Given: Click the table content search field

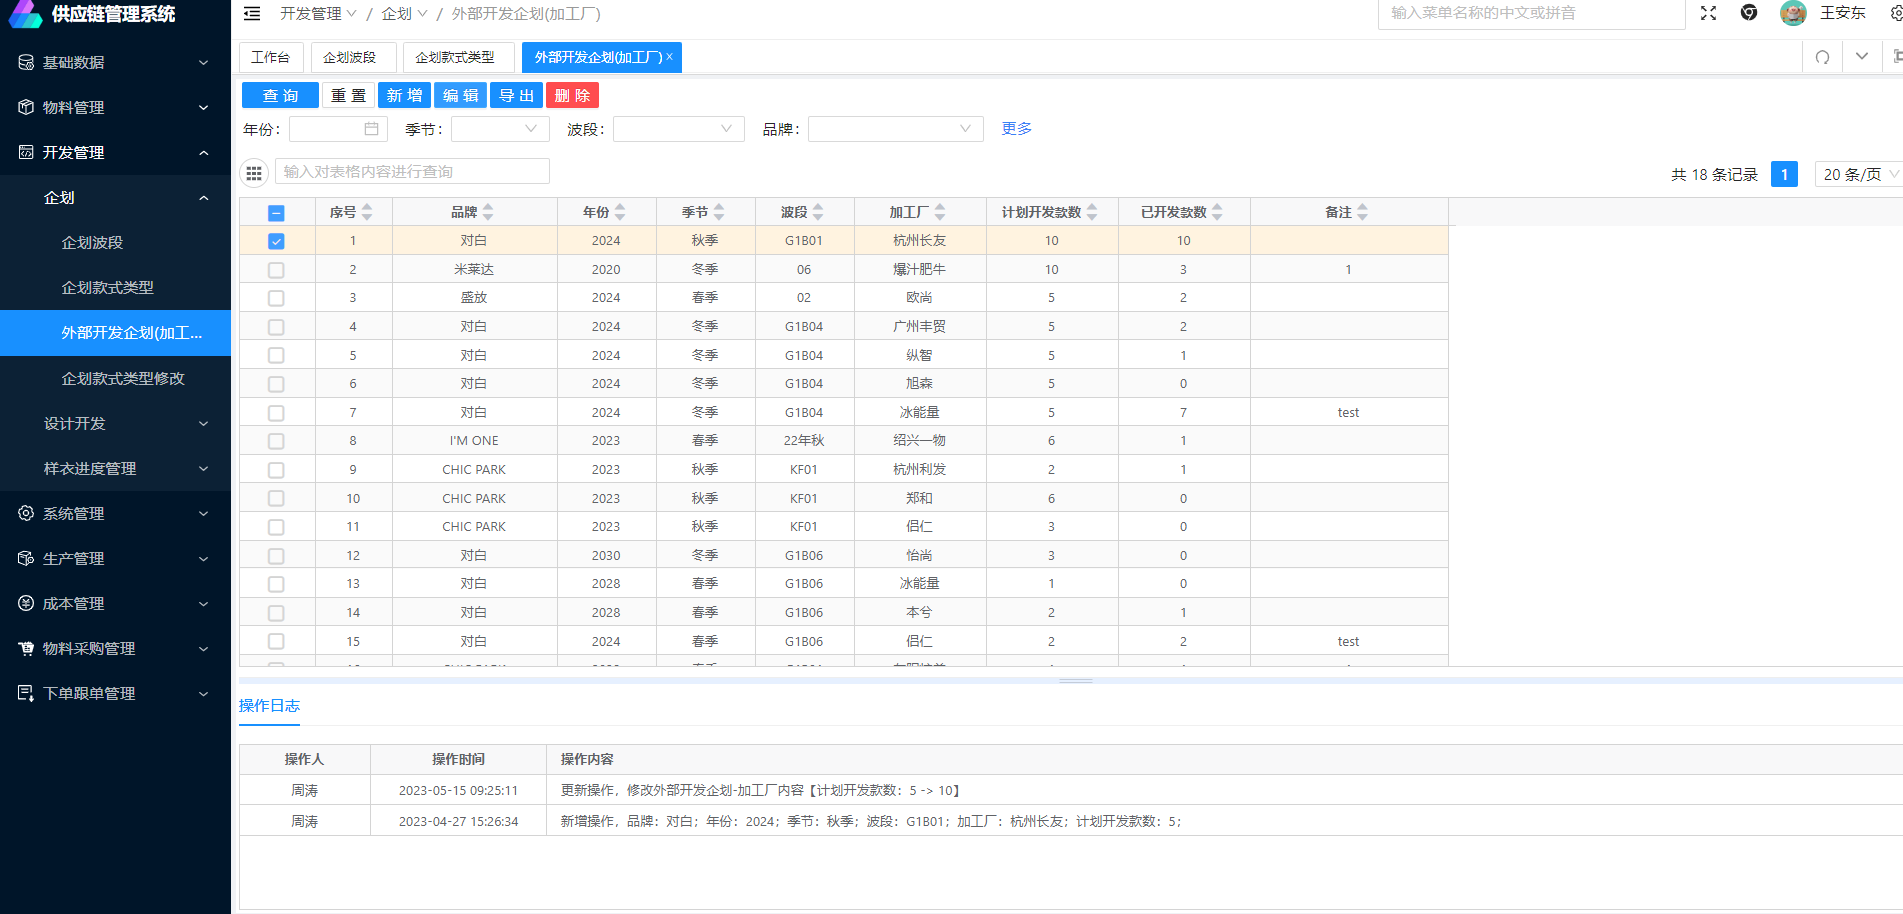Looking at the screenshot, I should (x=412, y=172).
